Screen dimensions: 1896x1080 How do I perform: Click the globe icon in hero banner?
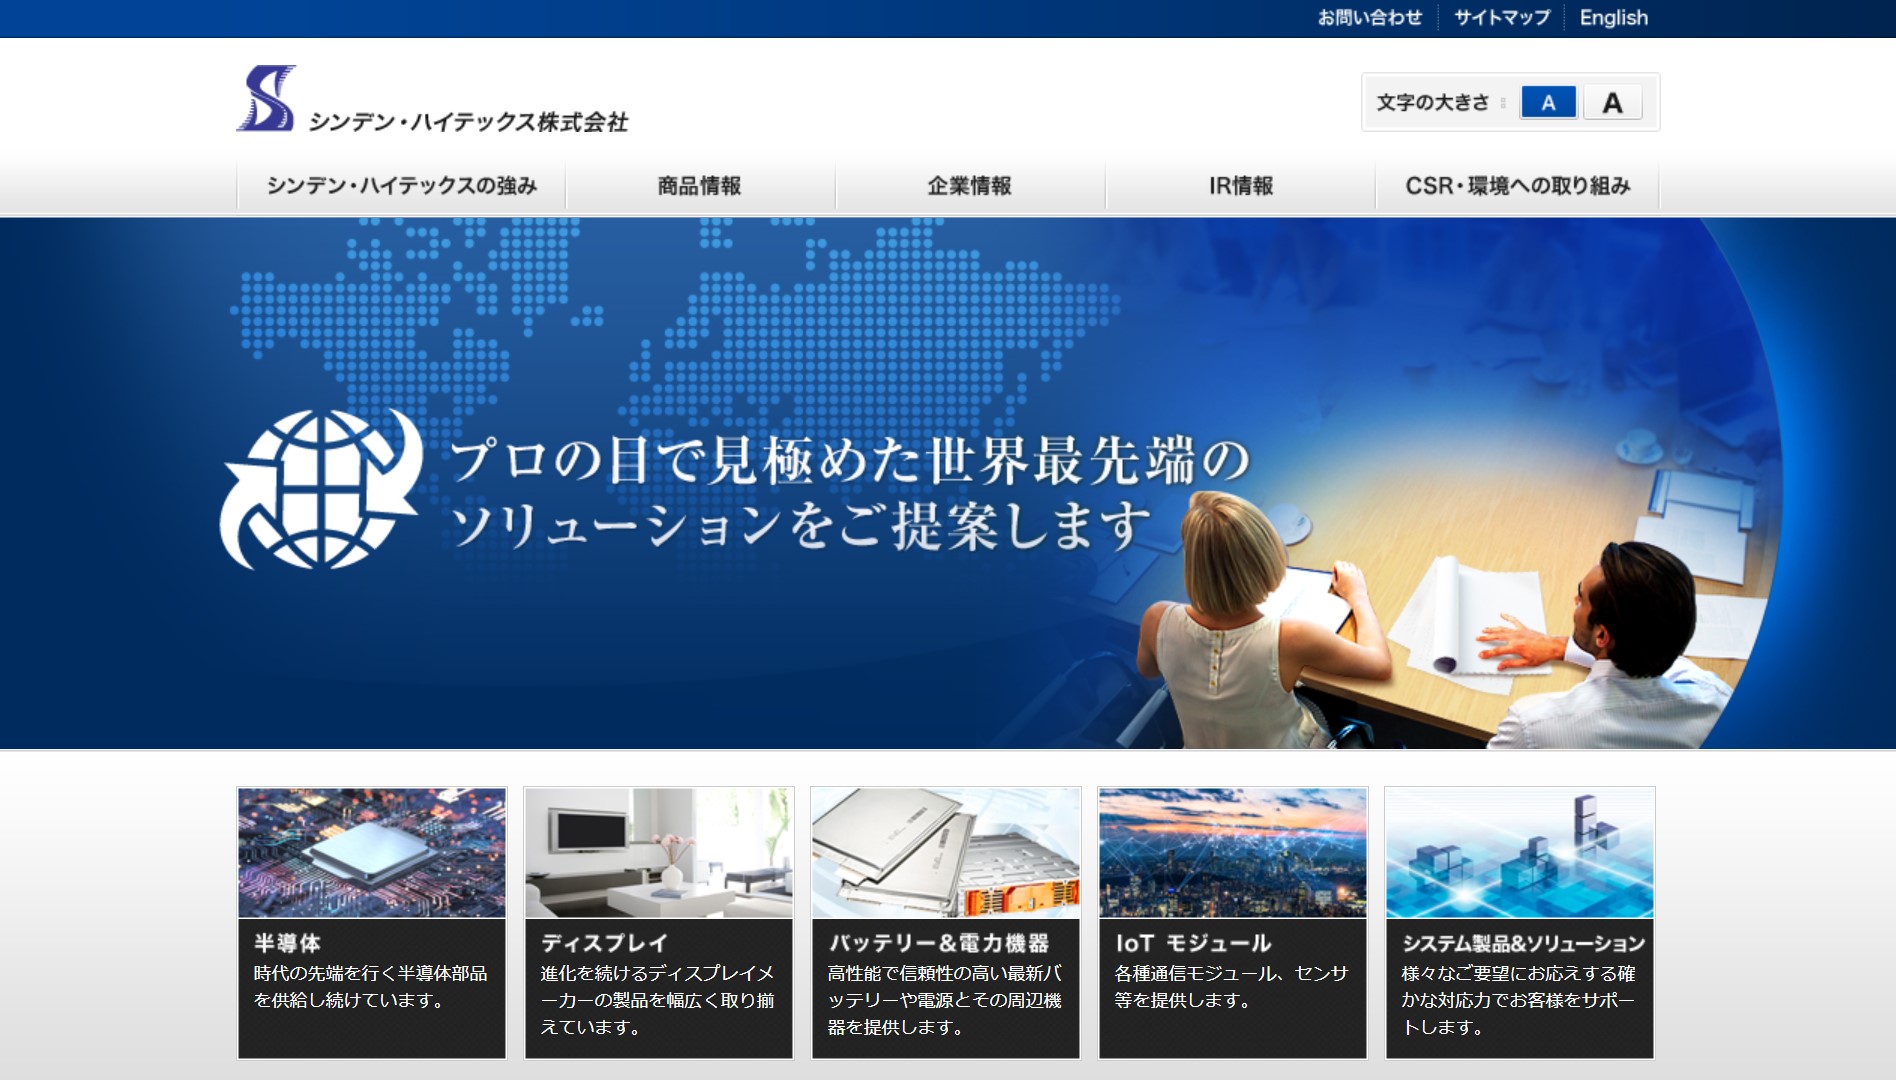[x=319, y=489]
